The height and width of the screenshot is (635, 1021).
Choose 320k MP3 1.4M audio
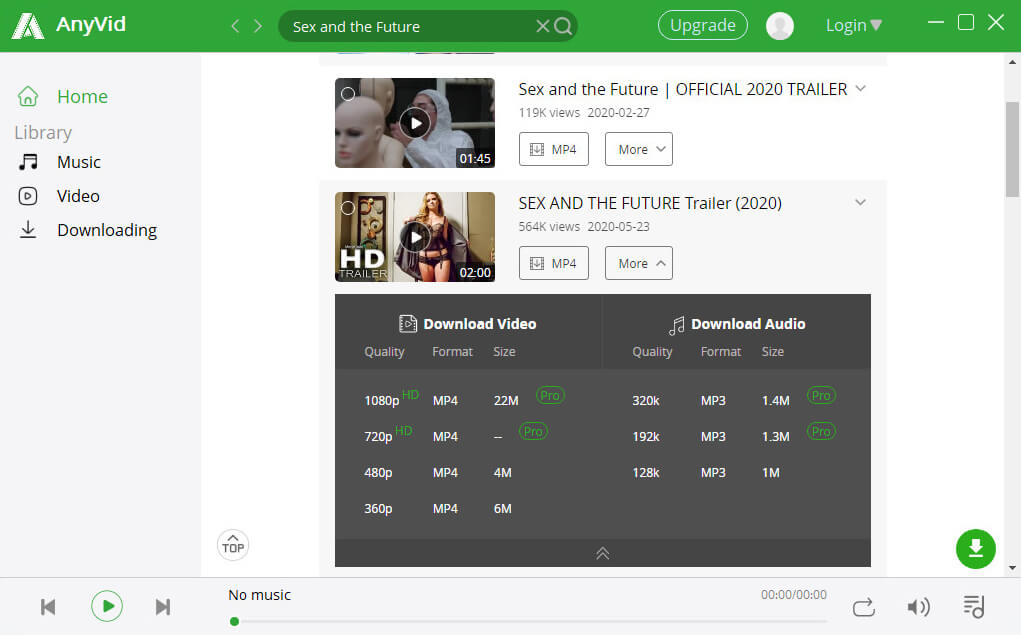coord(735,399)
